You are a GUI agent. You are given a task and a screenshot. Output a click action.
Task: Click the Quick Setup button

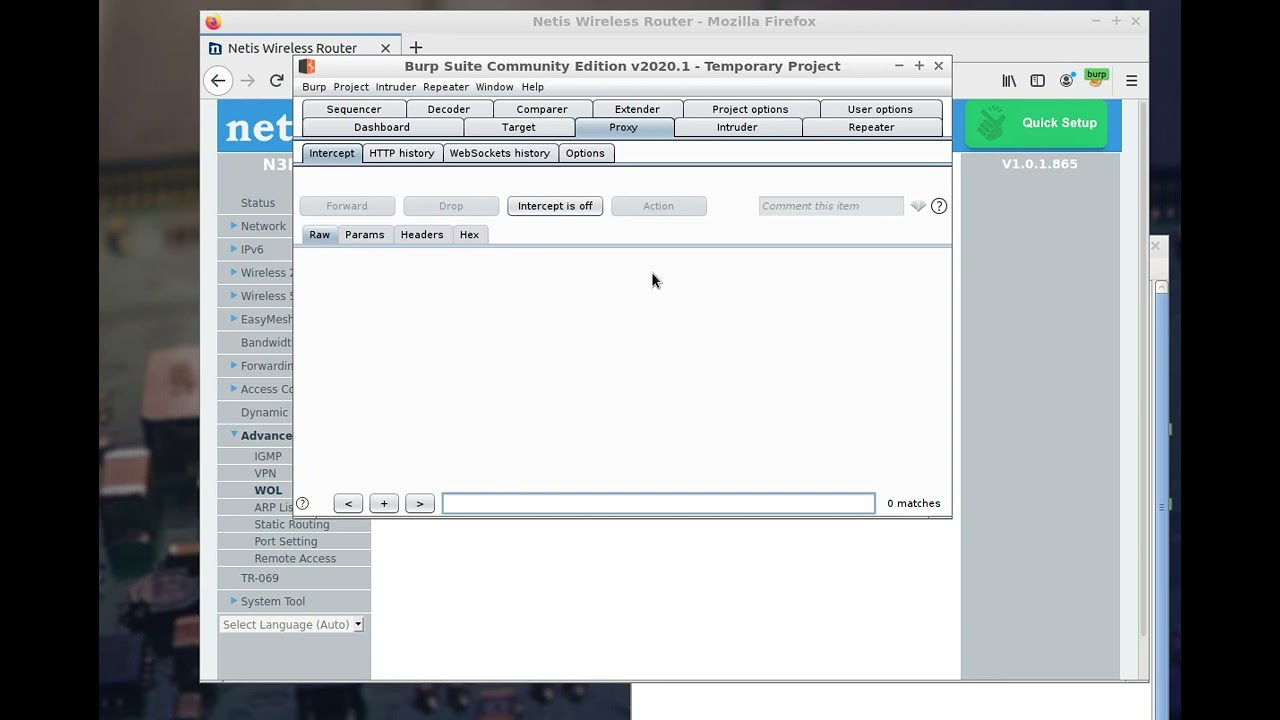(x=1036, y=123)
